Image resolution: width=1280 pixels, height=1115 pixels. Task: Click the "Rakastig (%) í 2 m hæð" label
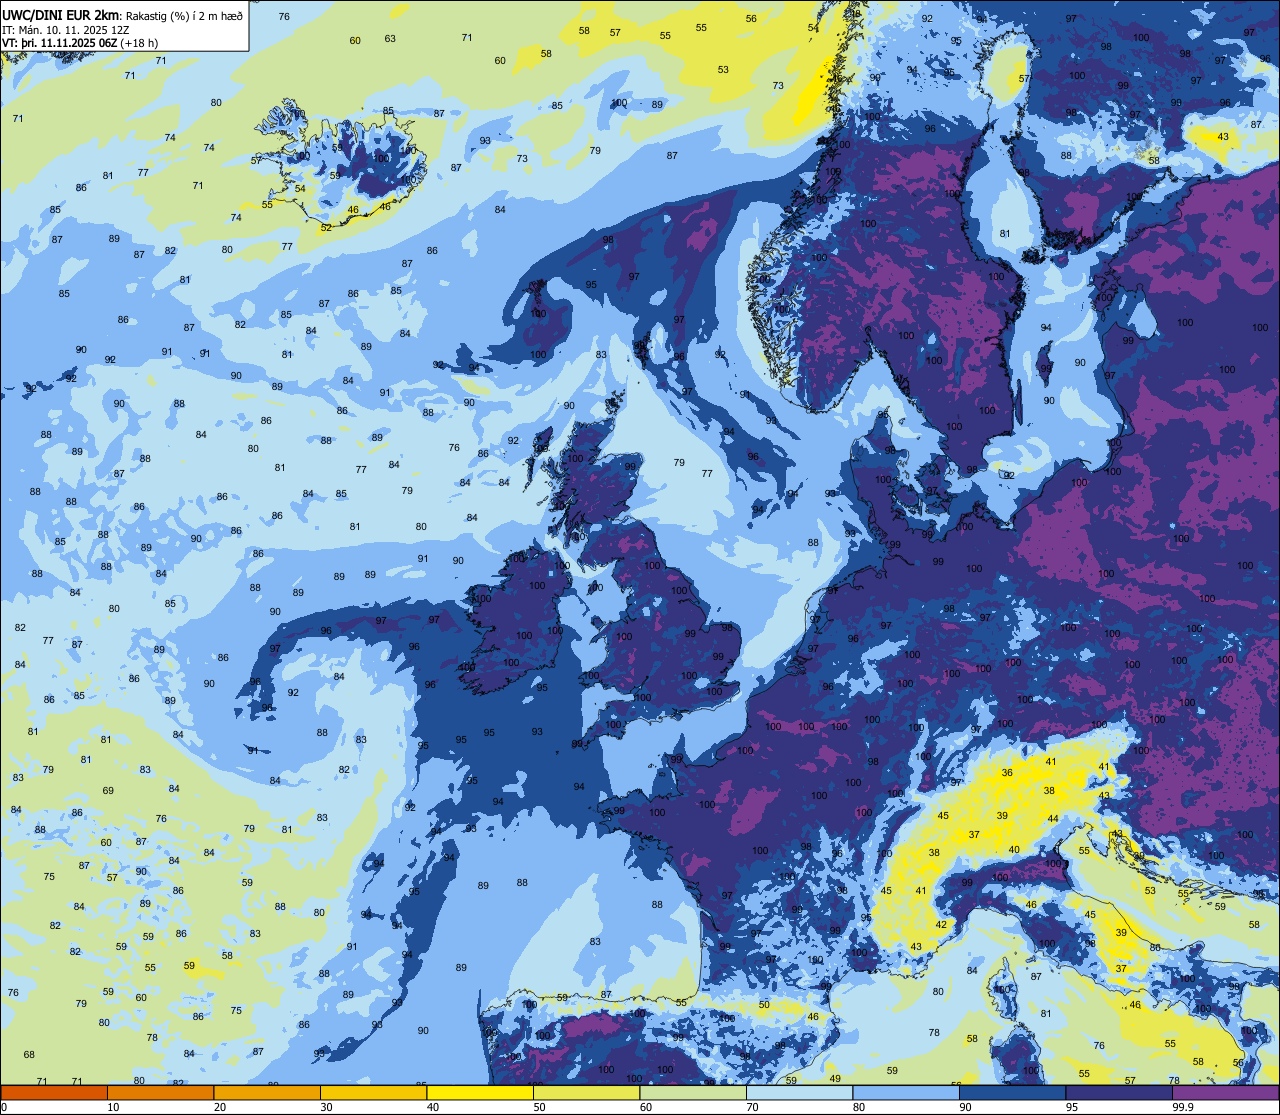click(182, 16)
